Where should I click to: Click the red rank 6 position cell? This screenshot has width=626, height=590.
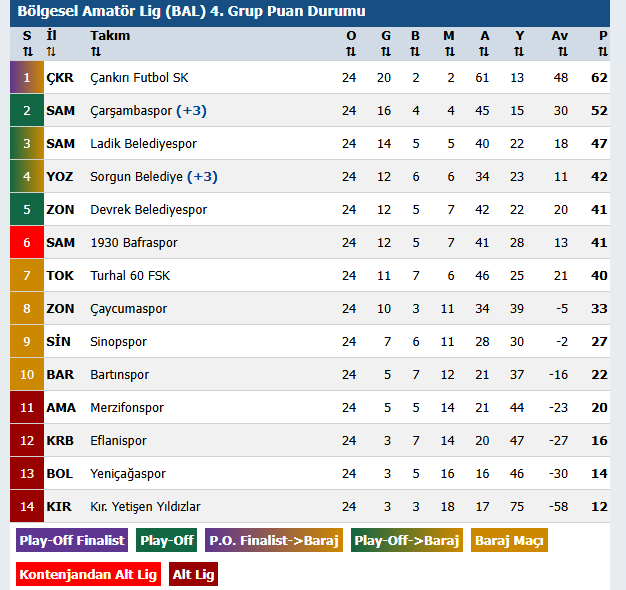point(27,243)
